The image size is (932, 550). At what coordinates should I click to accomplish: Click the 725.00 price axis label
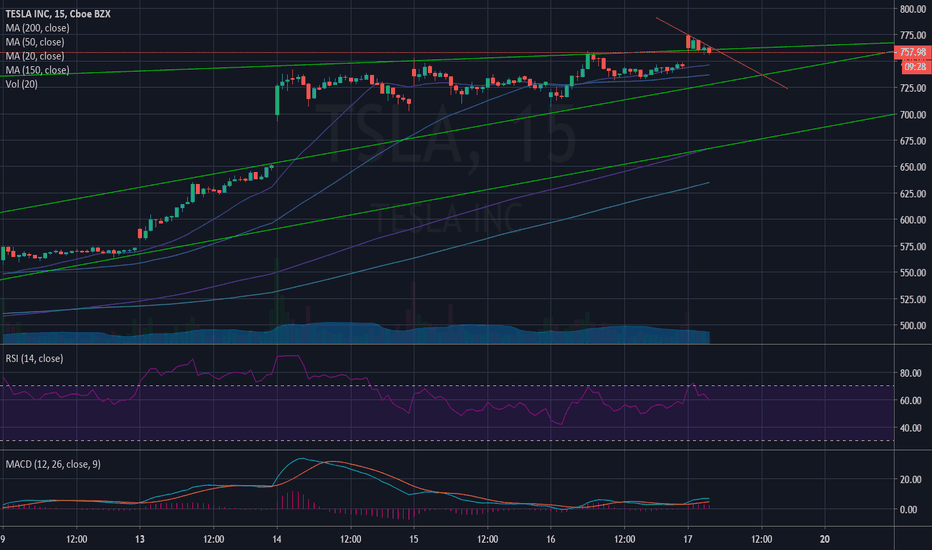913,88
